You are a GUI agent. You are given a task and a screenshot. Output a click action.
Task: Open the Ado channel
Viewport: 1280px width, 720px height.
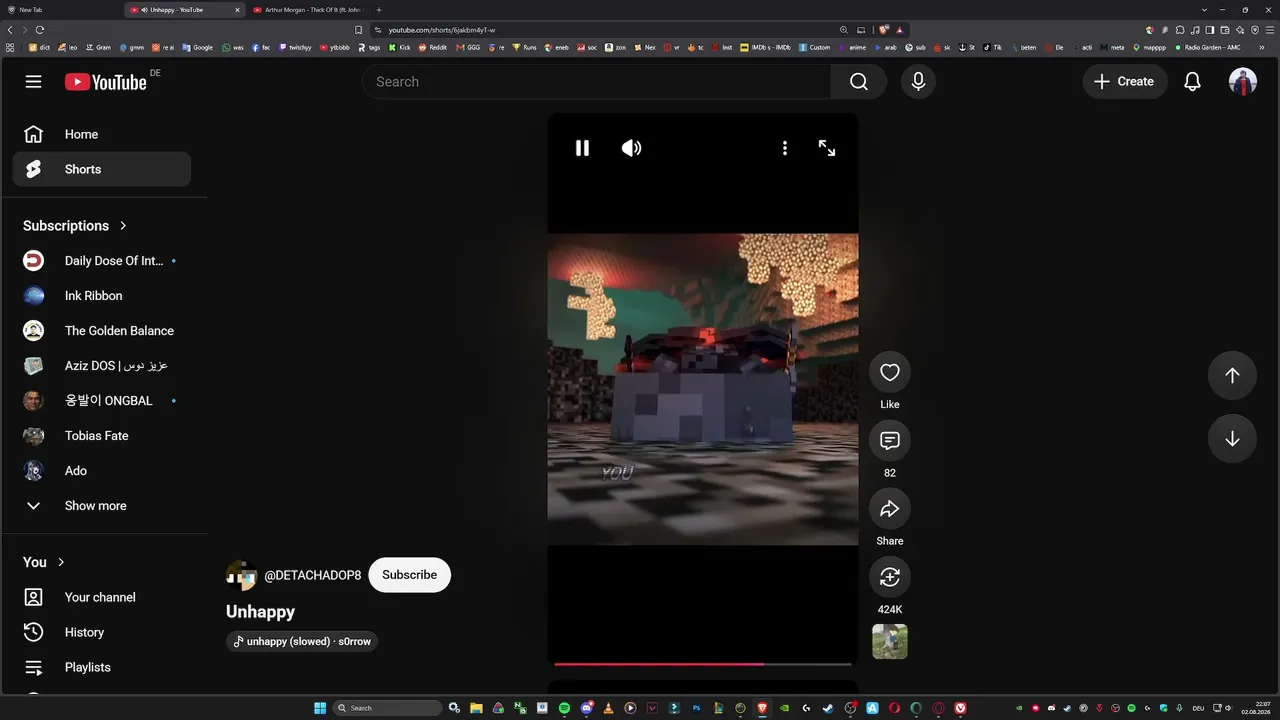(101, 471)
